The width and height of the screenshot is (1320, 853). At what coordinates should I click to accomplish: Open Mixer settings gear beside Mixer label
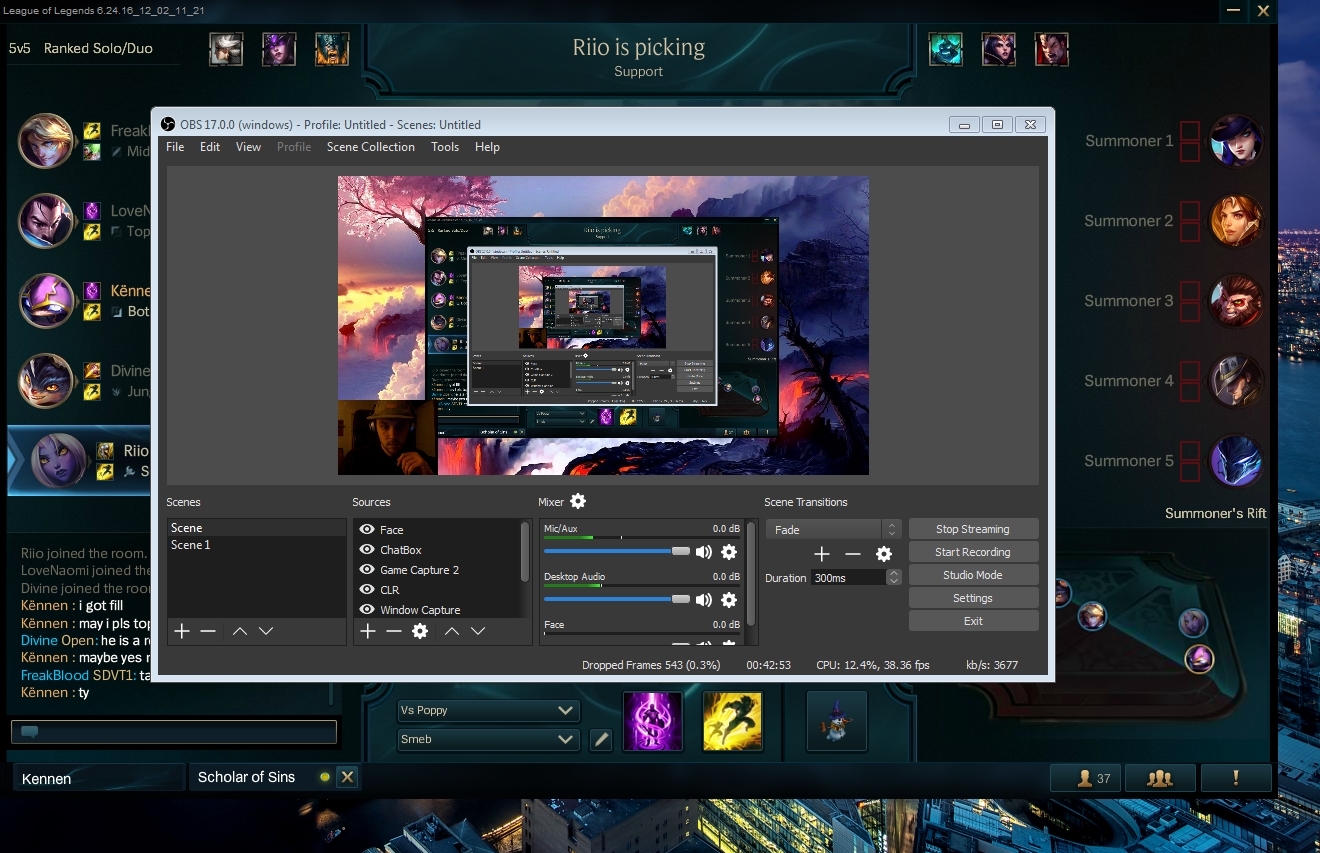(x=578, y=501)
